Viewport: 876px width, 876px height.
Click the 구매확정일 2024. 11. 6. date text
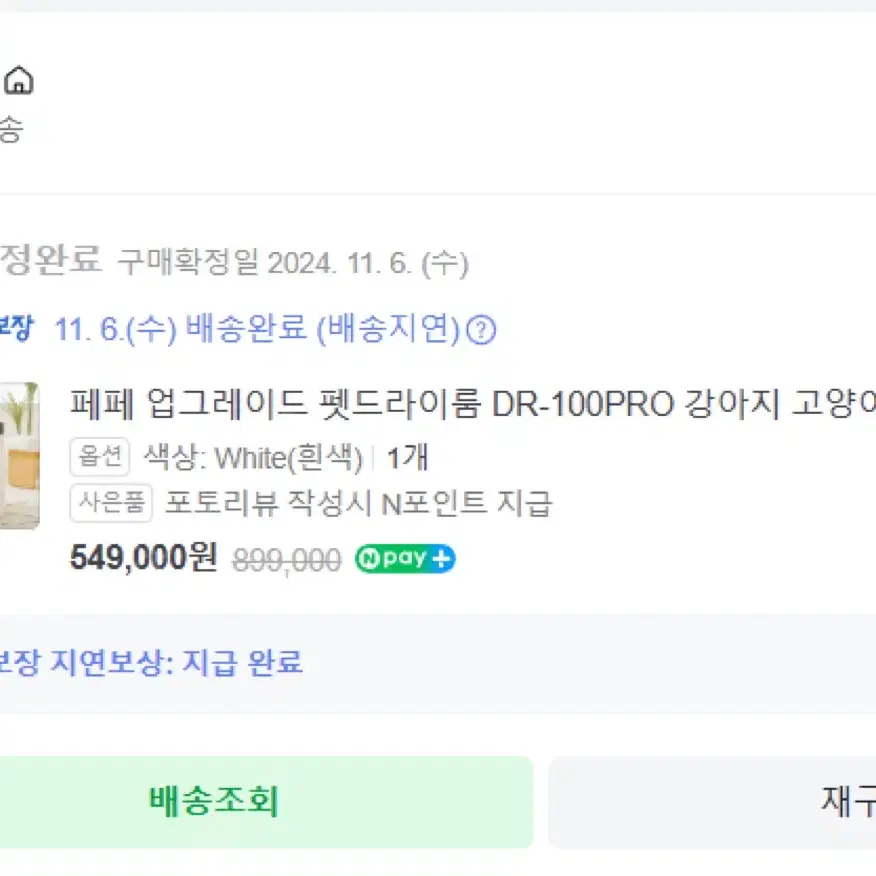[293, 262]
